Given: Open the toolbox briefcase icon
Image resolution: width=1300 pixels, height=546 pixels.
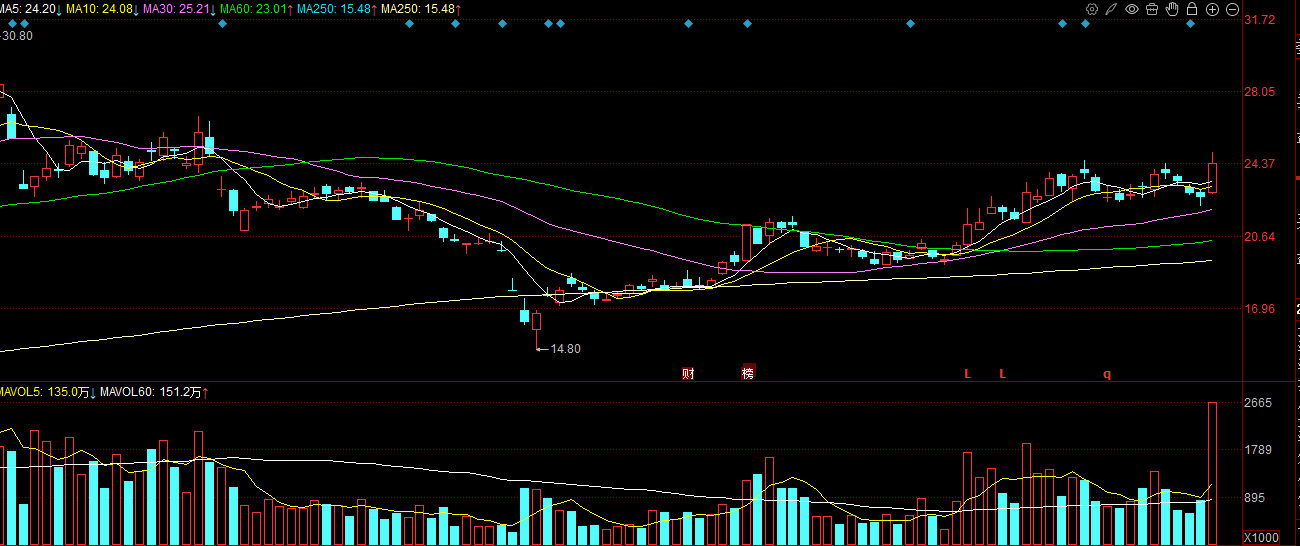Looking at the screenshot, I should tap(1151, 9).
